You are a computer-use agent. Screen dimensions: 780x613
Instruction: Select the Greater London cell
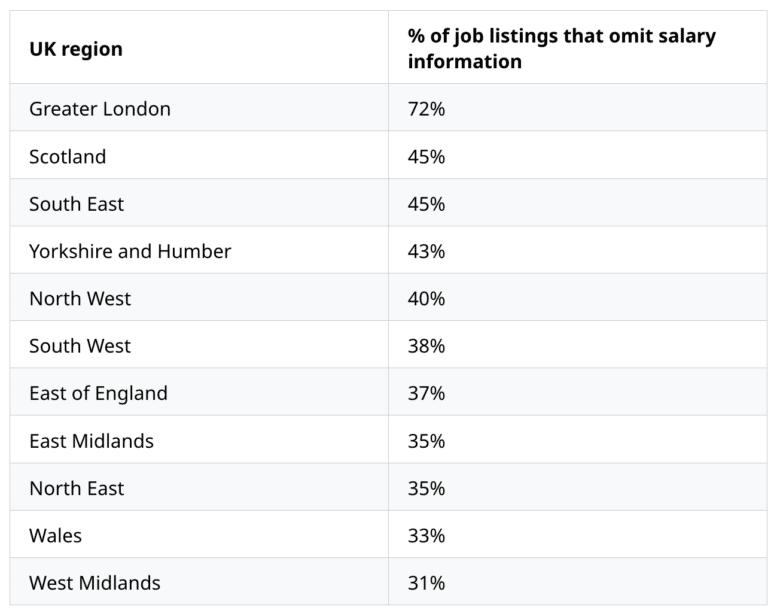[x=100, y=109]
